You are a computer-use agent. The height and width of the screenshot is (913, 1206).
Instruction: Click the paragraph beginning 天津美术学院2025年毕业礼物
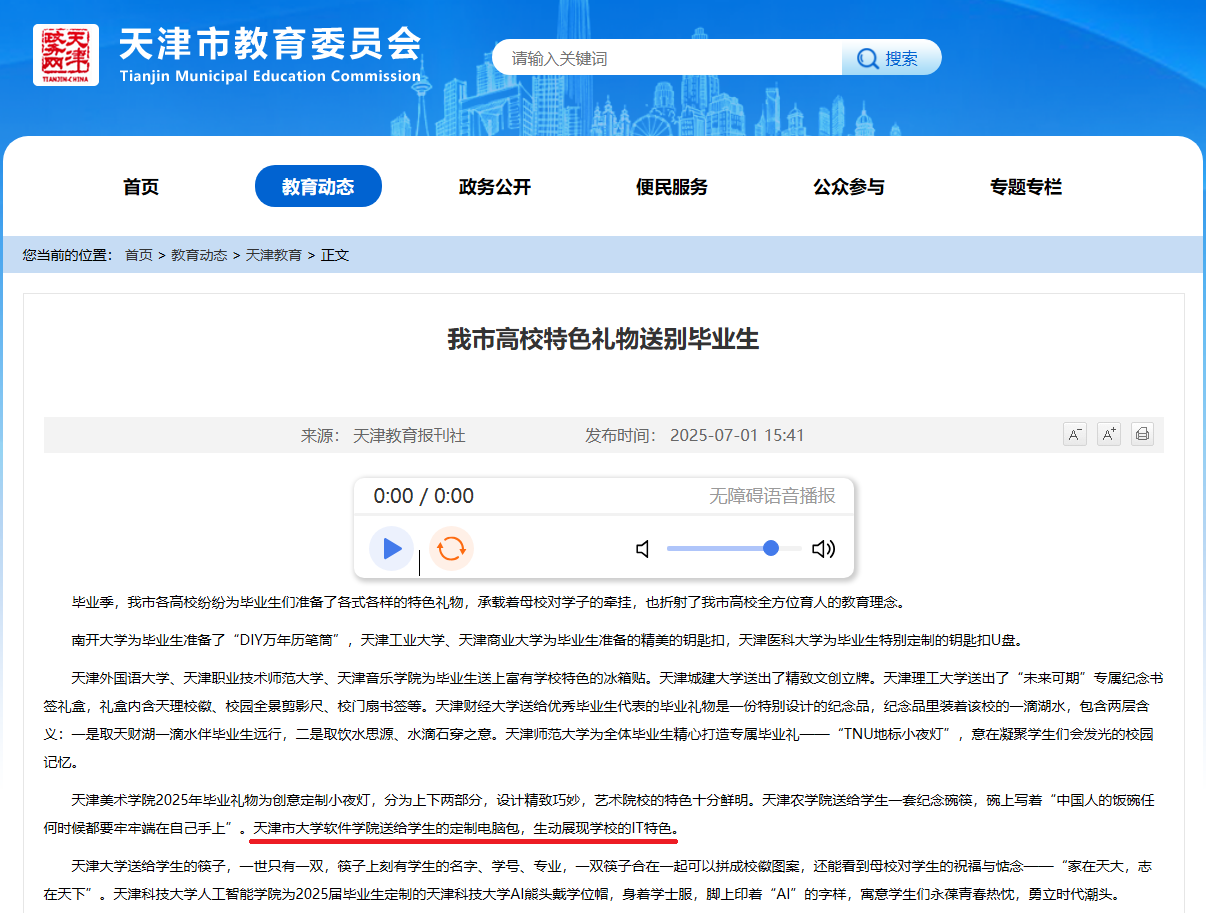point(603,814)
